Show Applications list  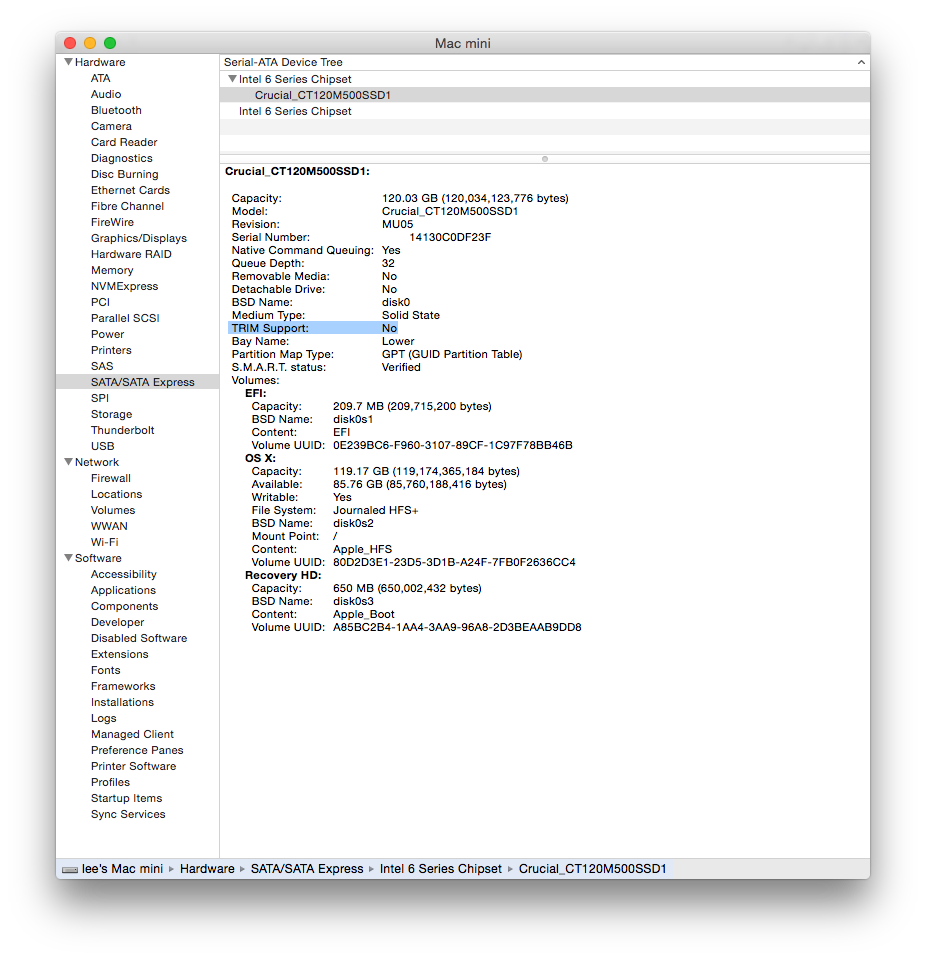coord(124,590)
